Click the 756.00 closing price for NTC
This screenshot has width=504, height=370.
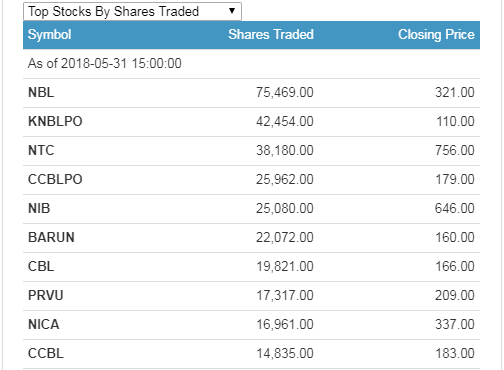[x=455, y=150]
